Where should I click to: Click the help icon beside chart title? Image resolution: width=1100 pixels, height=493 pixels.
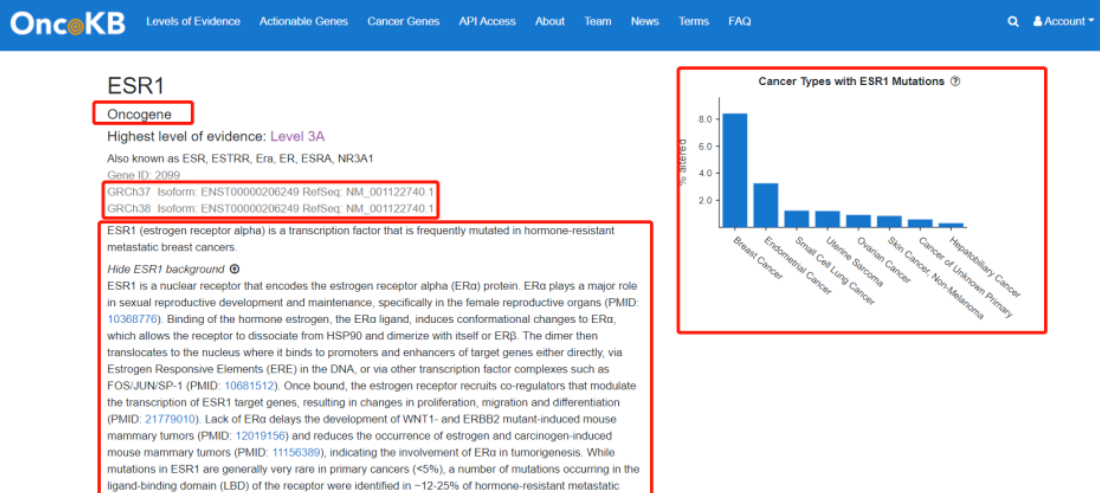(x=955, y=82)
